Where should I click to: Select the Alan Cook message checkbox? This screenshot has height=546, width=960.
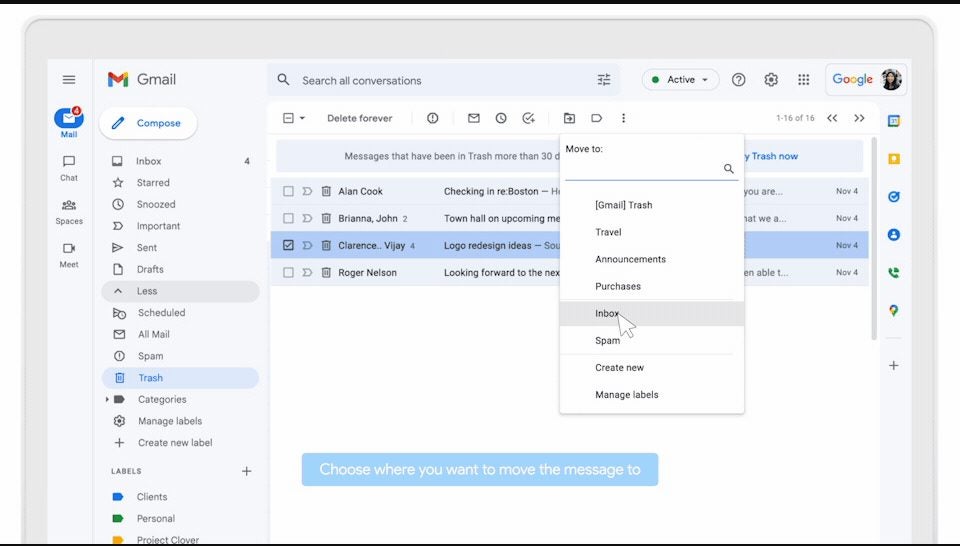288,192
